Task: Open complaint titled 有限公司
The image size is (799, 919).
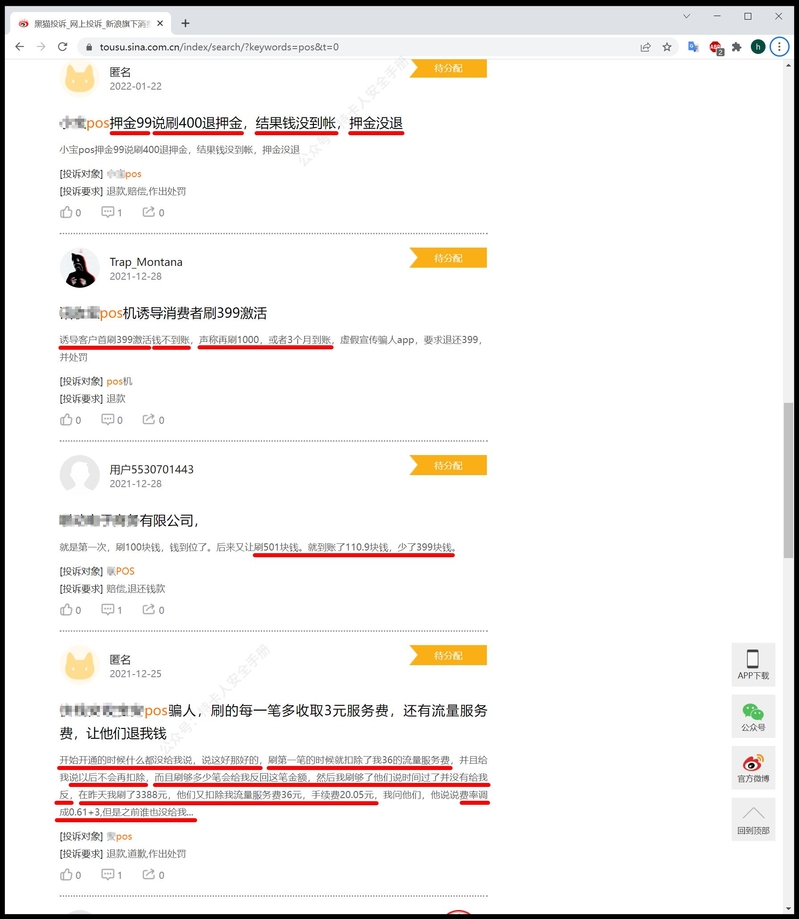Action: (x=129, y=520)
